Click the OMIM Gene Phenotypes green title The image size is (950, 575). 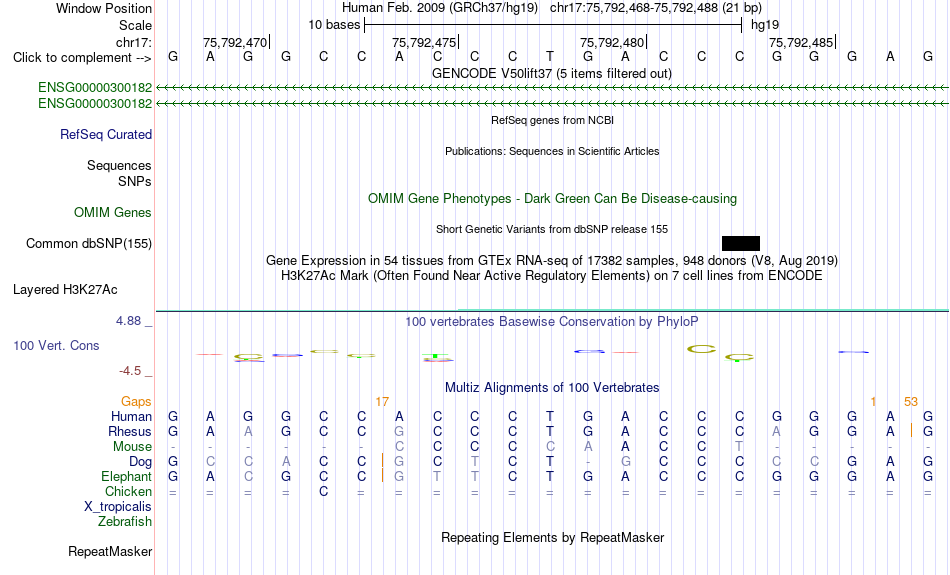click(553, 199)
